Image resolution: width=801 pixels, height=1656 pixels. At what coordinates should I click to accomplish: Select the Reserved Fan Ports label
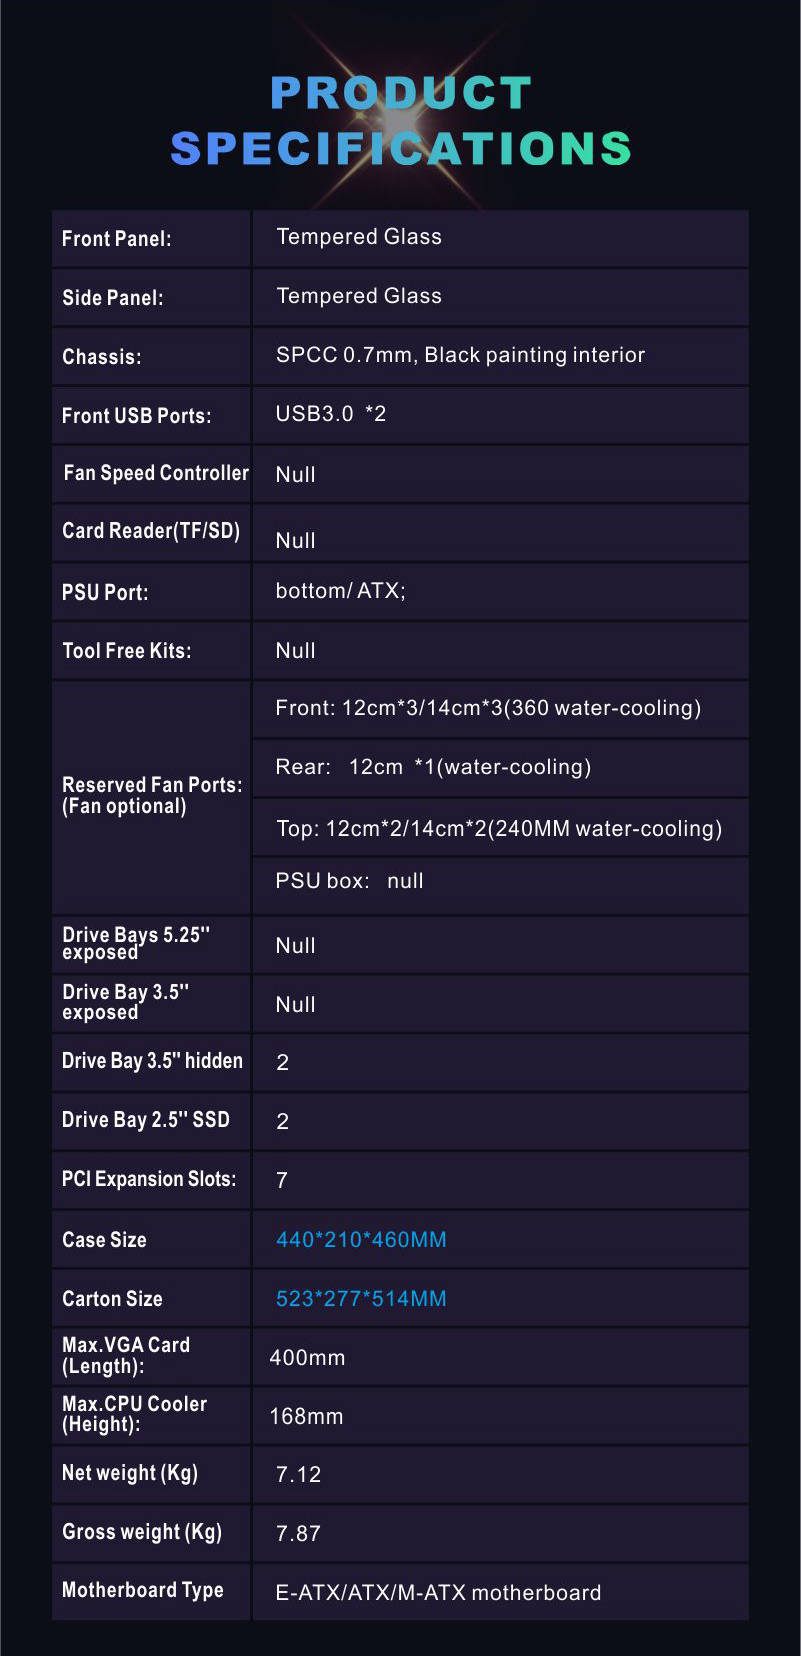[x=152, y=795]
